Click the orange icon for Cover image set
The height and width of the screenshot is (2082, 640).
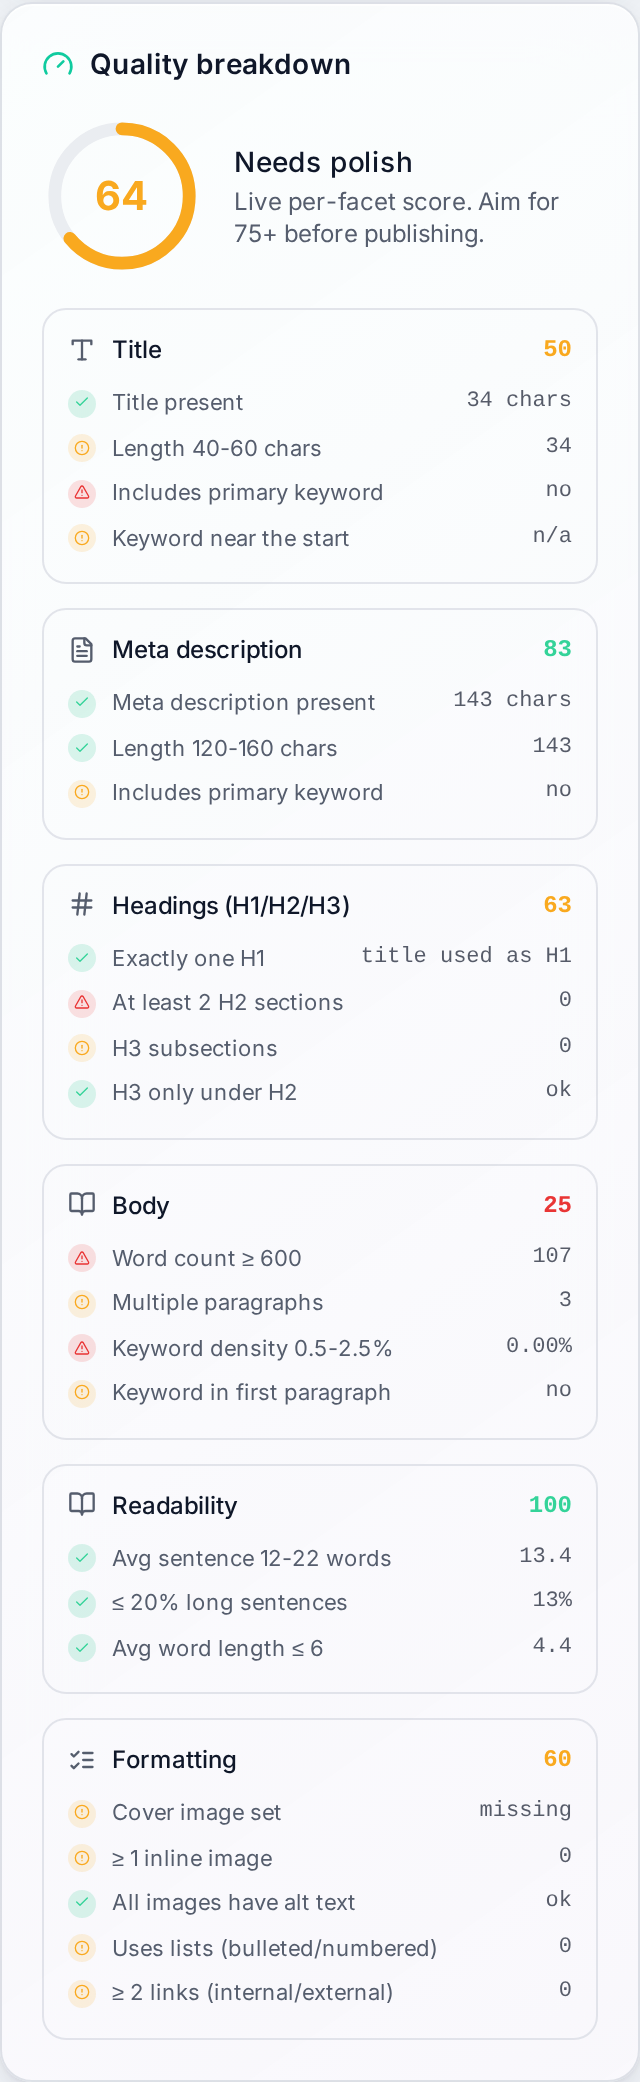click(x=82, y=1812)
